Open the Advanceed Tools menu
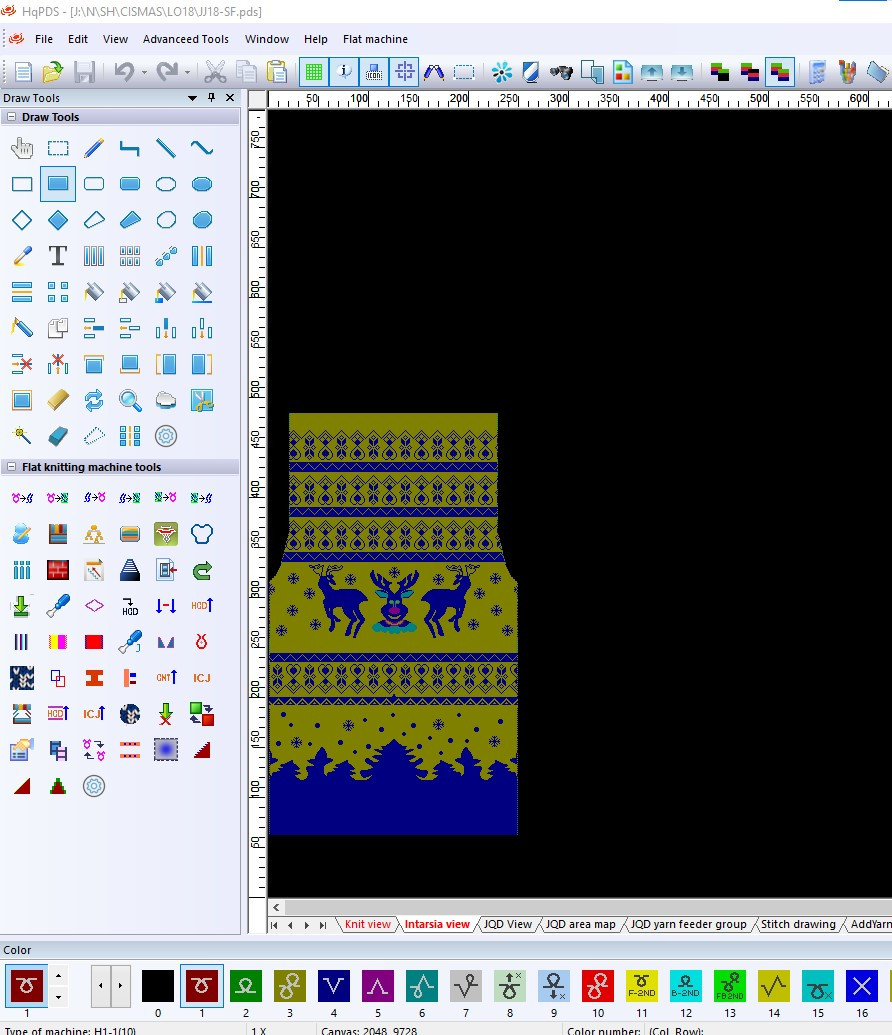This screenshot has width=892, height=1035. 186,39
